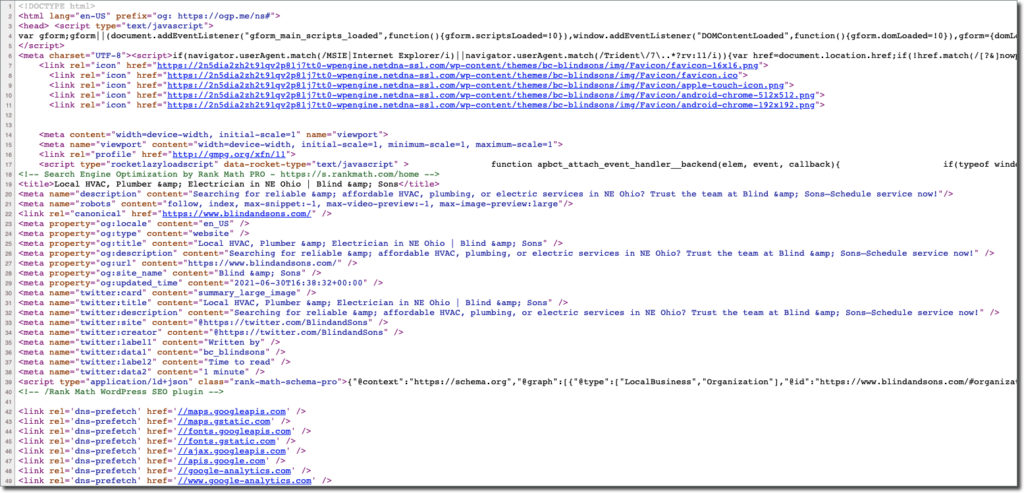Click the minimum-scale=1 viewport meta line
The width and height of the screenshot is (1024, 493).
point(300,144)
